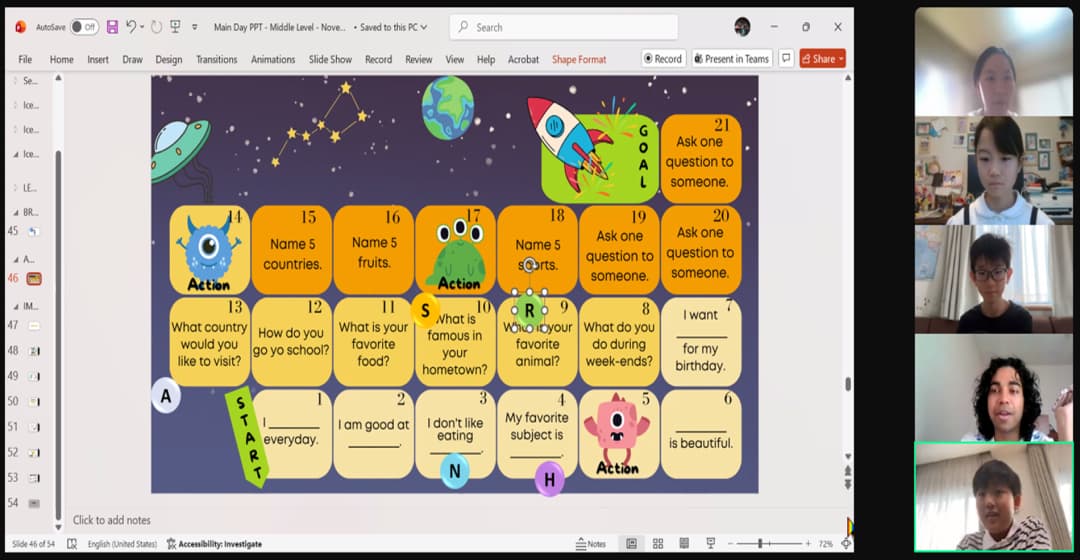Toggle the AutoSave switch
This screenshot has height=560, width=1080.
(x=84, y=27)
